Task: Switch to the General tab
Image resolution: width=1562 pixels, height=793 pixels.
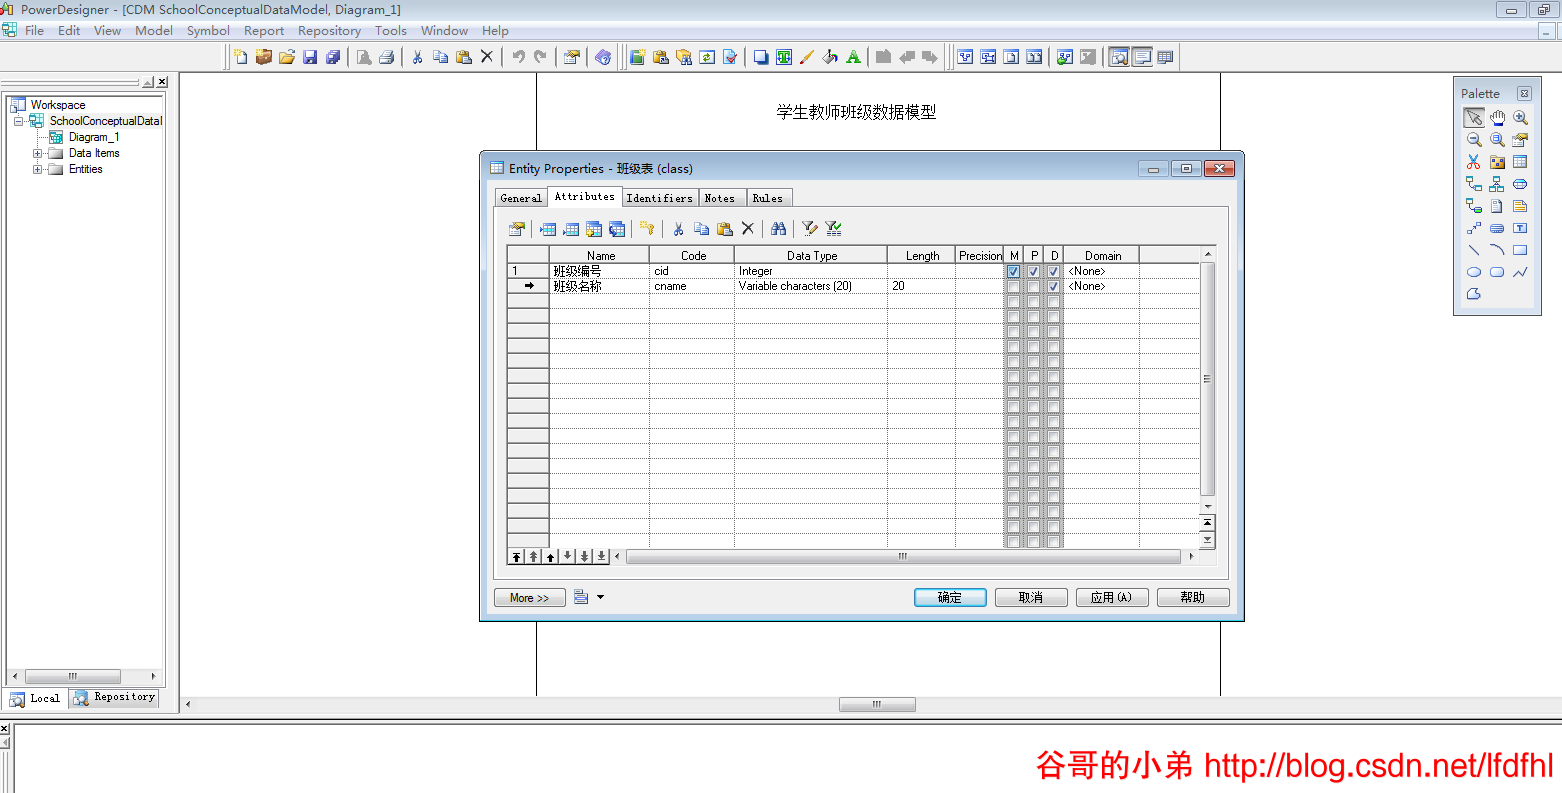Action: pos(521,198)
